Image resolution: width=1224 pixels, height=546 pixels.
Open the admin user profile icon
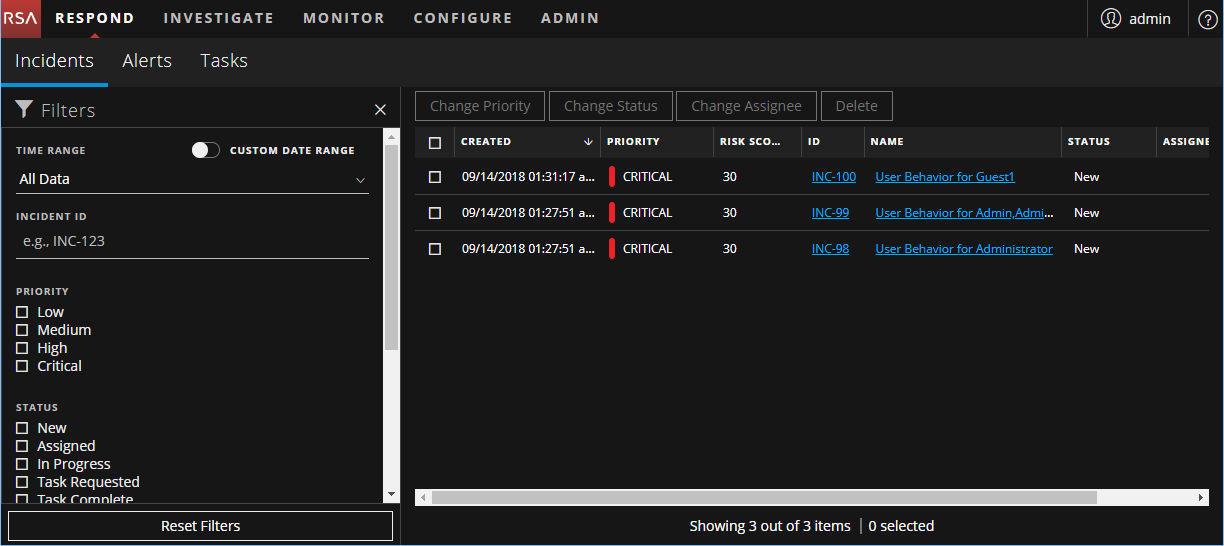point(1110,19)
